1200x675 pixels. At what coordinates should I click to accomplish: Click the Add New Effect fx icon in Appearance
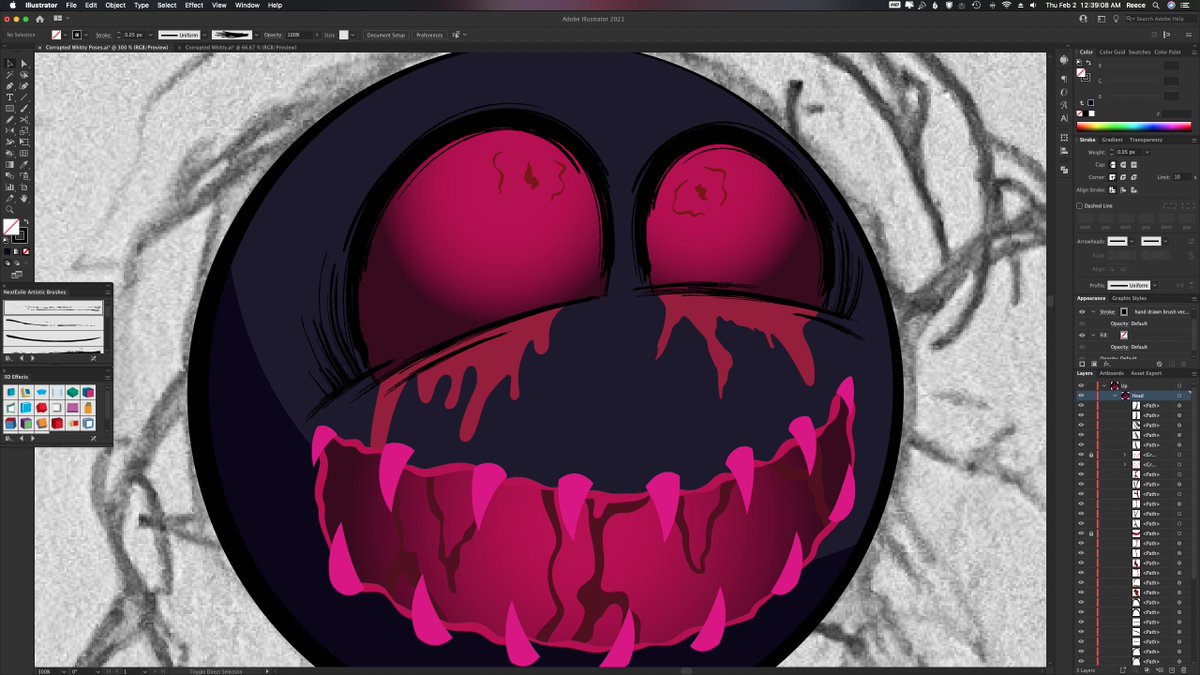(x=1106, y=364)
